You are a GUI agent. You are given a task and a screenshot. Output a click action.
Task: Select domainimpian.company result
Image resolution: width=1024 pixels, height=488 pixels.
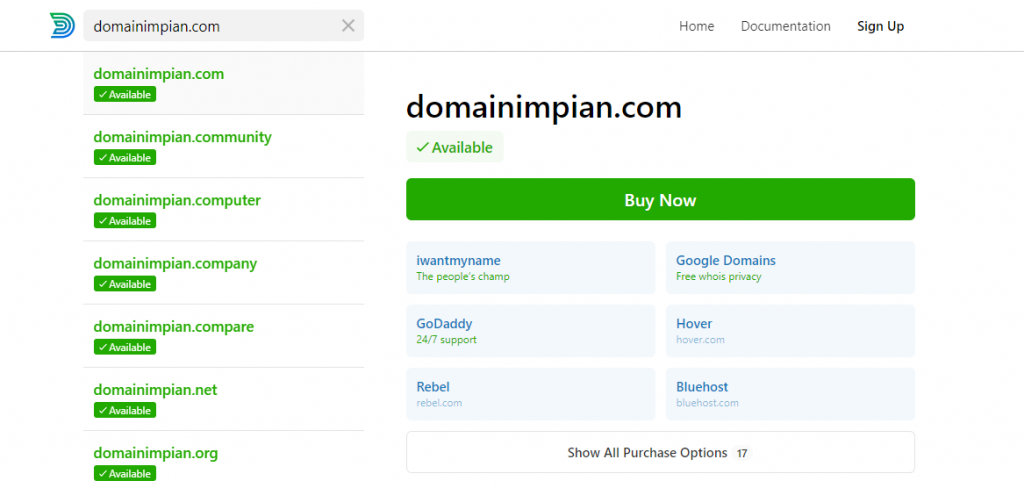(223, 273)
